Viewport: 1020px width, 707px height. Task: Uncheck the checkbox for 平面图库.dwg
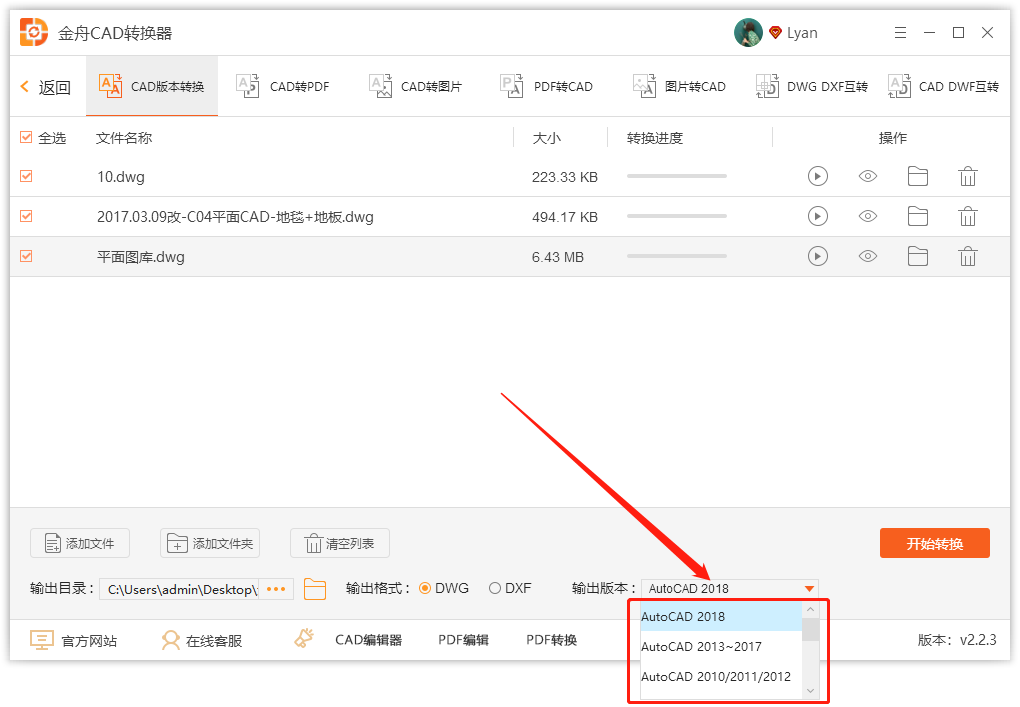(25, 256)
